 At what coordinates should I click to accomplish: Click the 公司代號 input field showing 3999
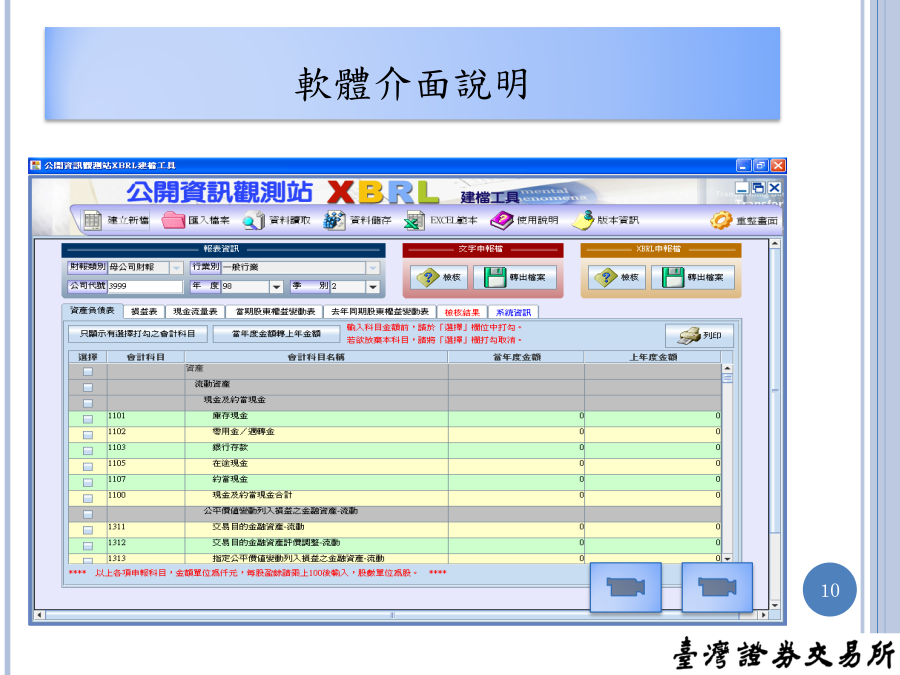145,286
